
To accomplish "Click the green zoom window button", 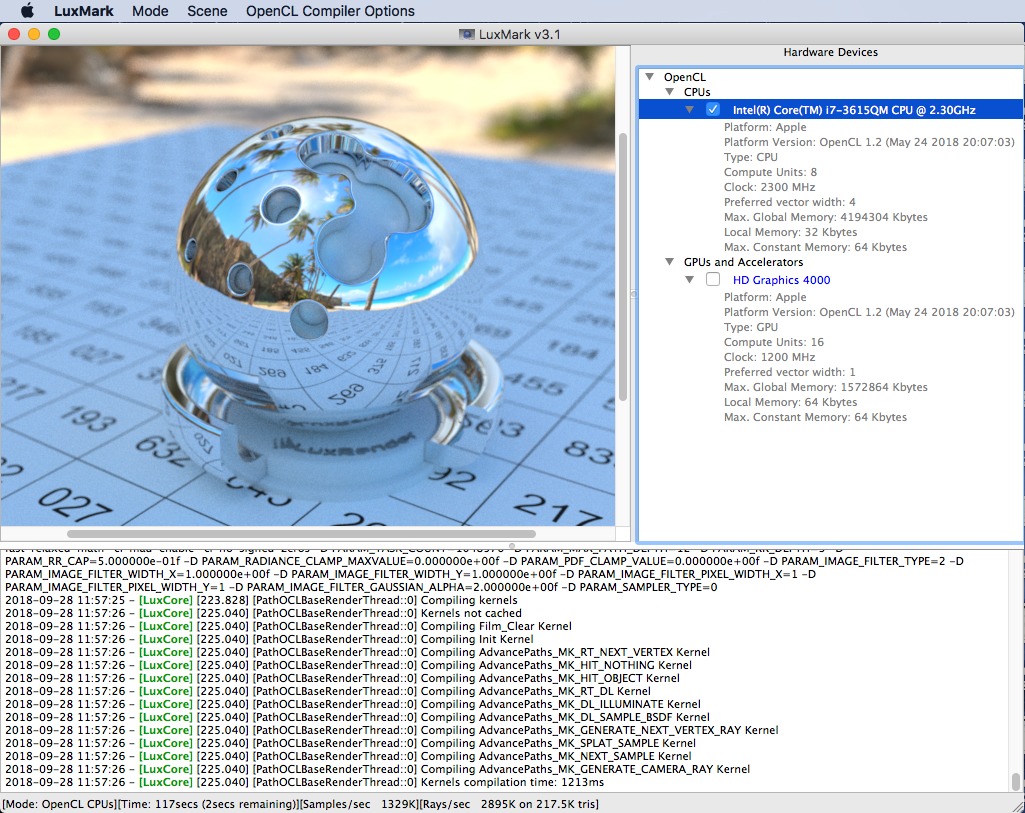I will (x=54, y=34).
